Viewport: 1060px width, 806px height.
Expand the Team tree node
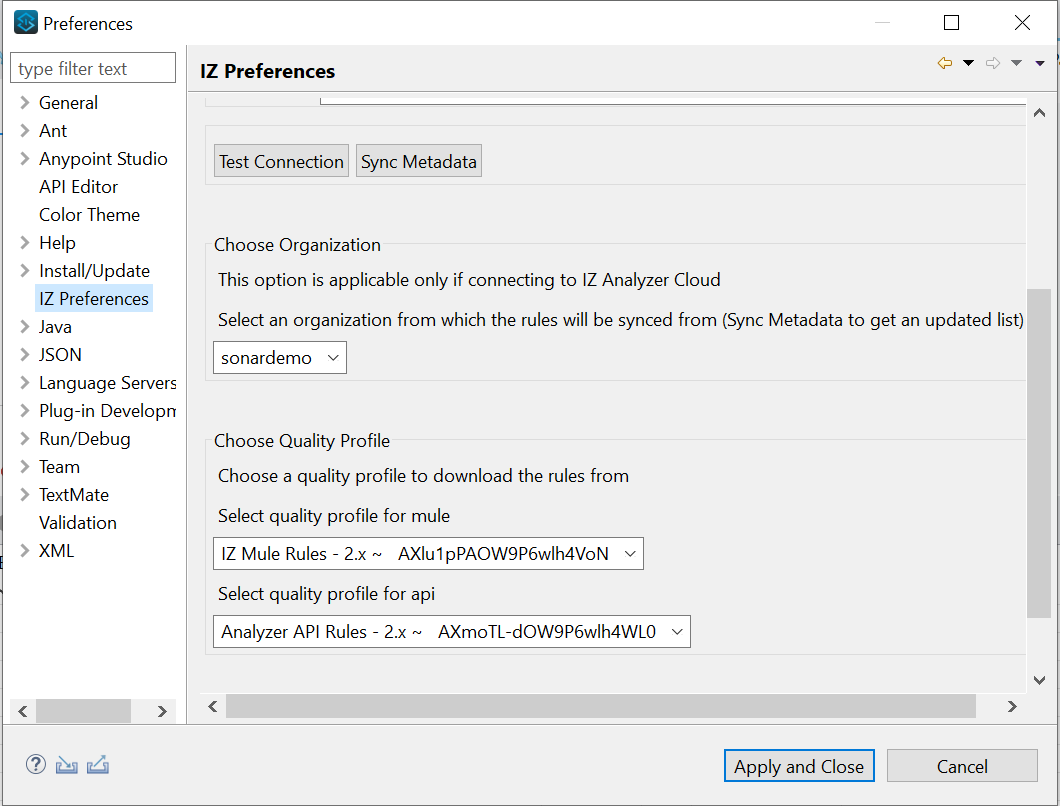click(x=25, y=467)
